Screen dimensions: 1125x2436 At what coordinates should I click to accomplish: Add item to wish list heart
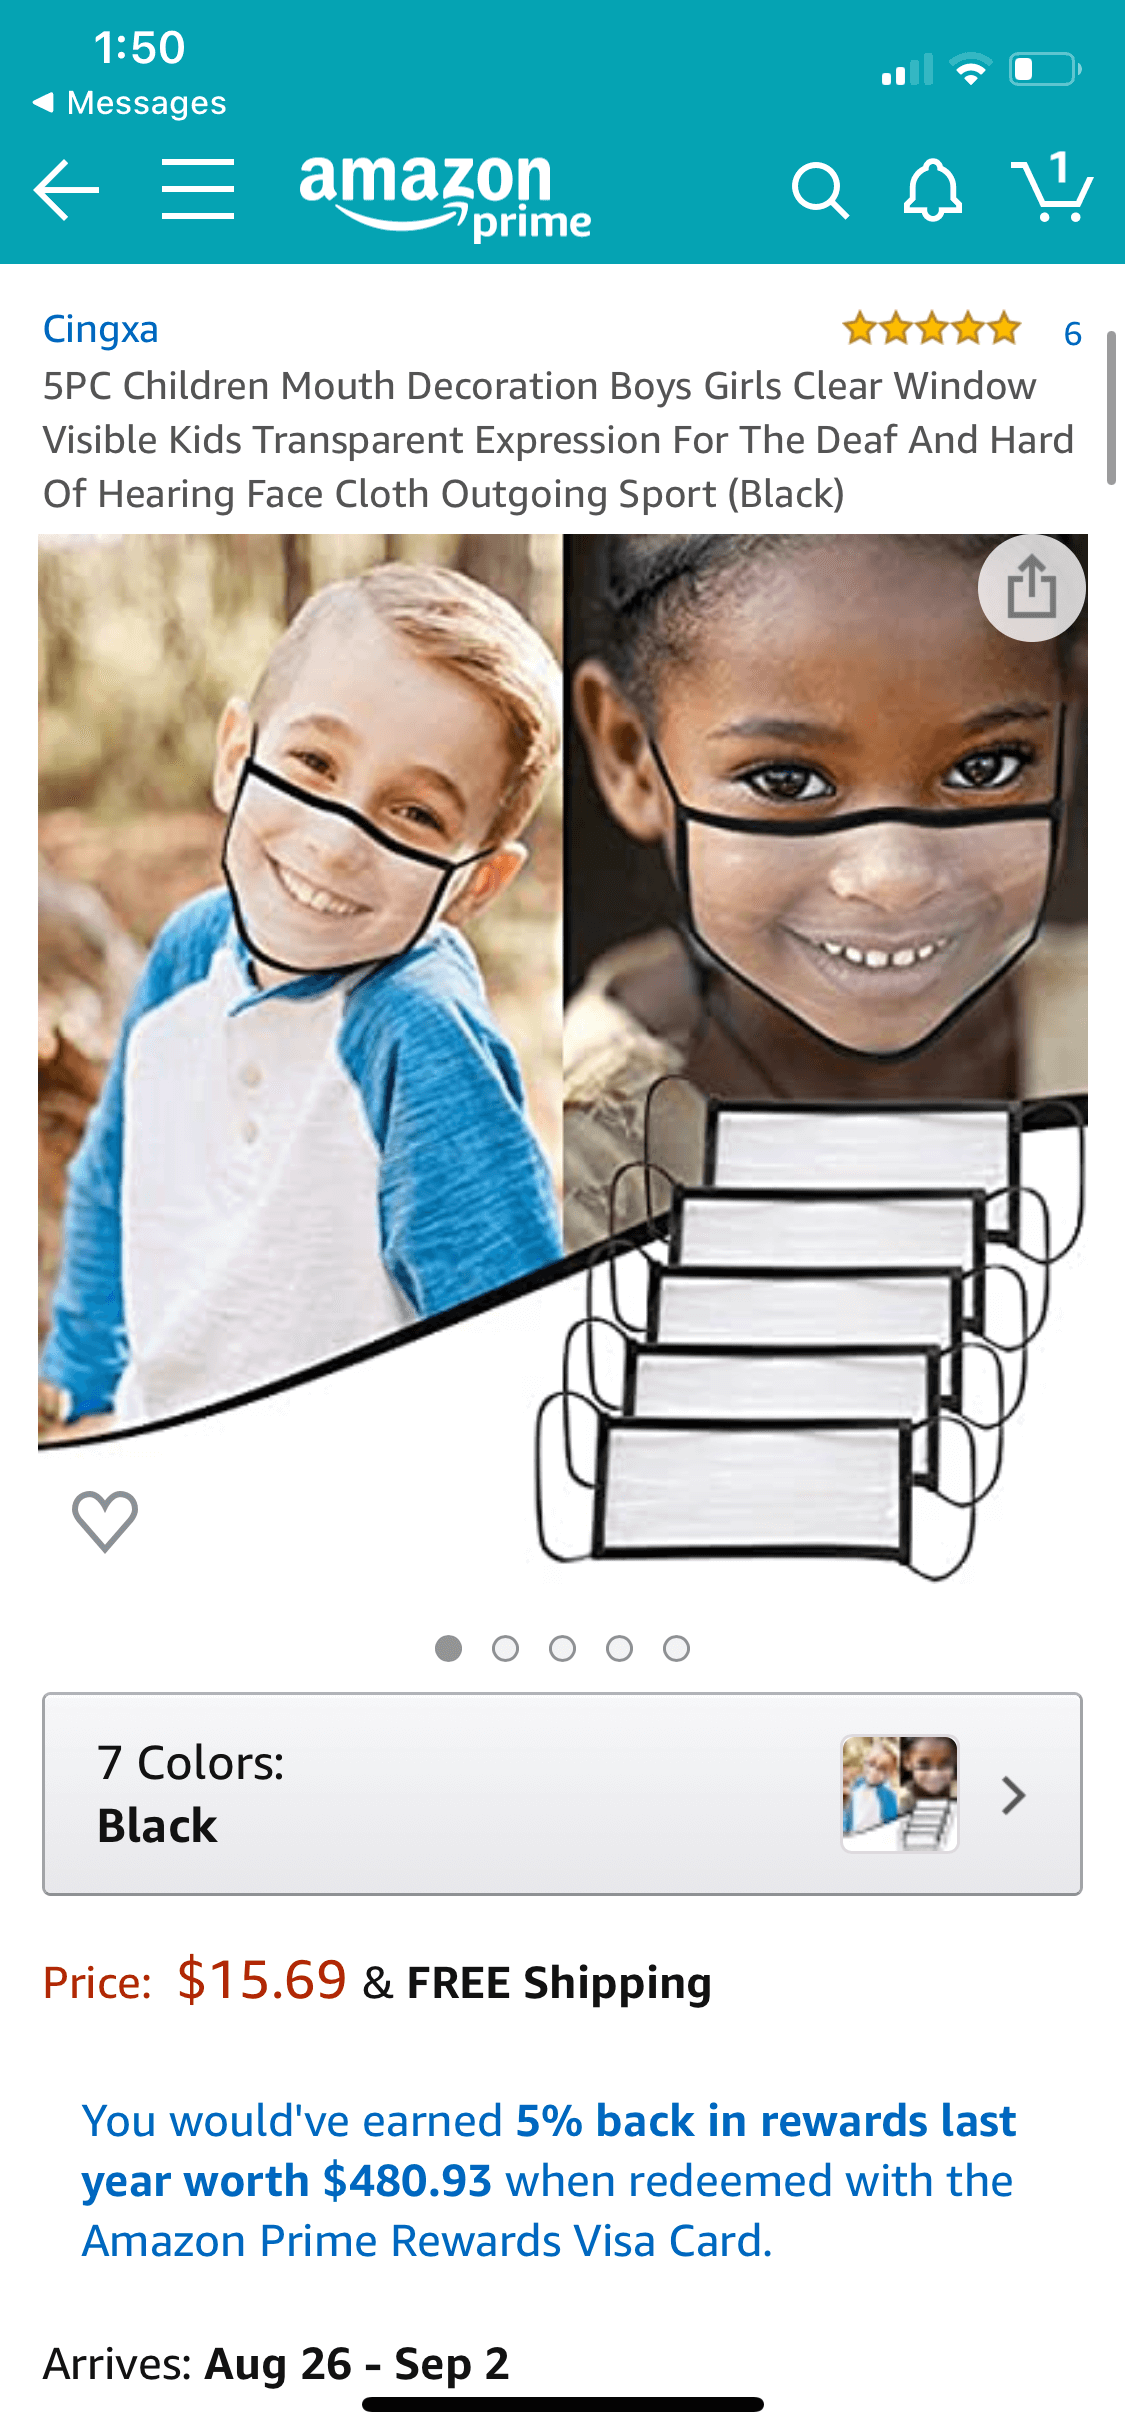coord(105,1521)
